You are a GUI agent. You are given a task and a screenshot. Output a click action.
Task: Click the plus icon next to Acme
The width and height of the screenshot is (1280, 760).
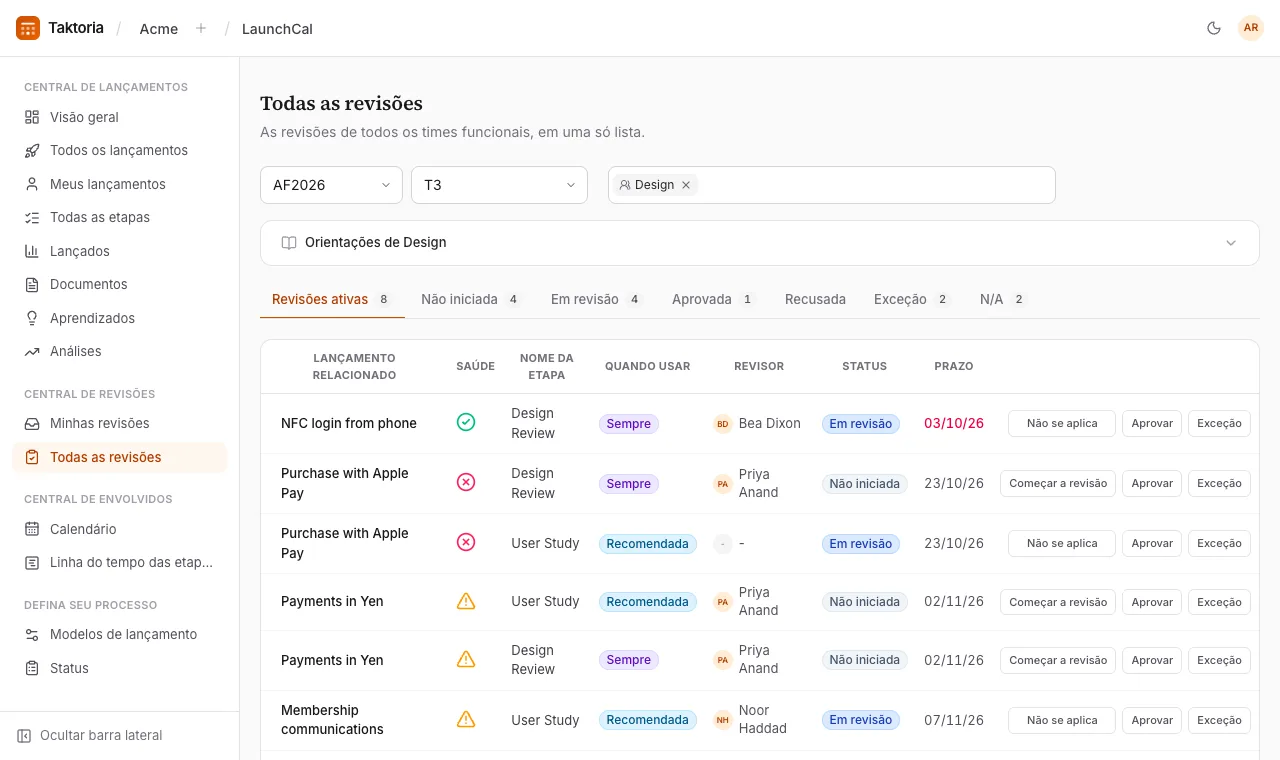click(x=201, y=28)
